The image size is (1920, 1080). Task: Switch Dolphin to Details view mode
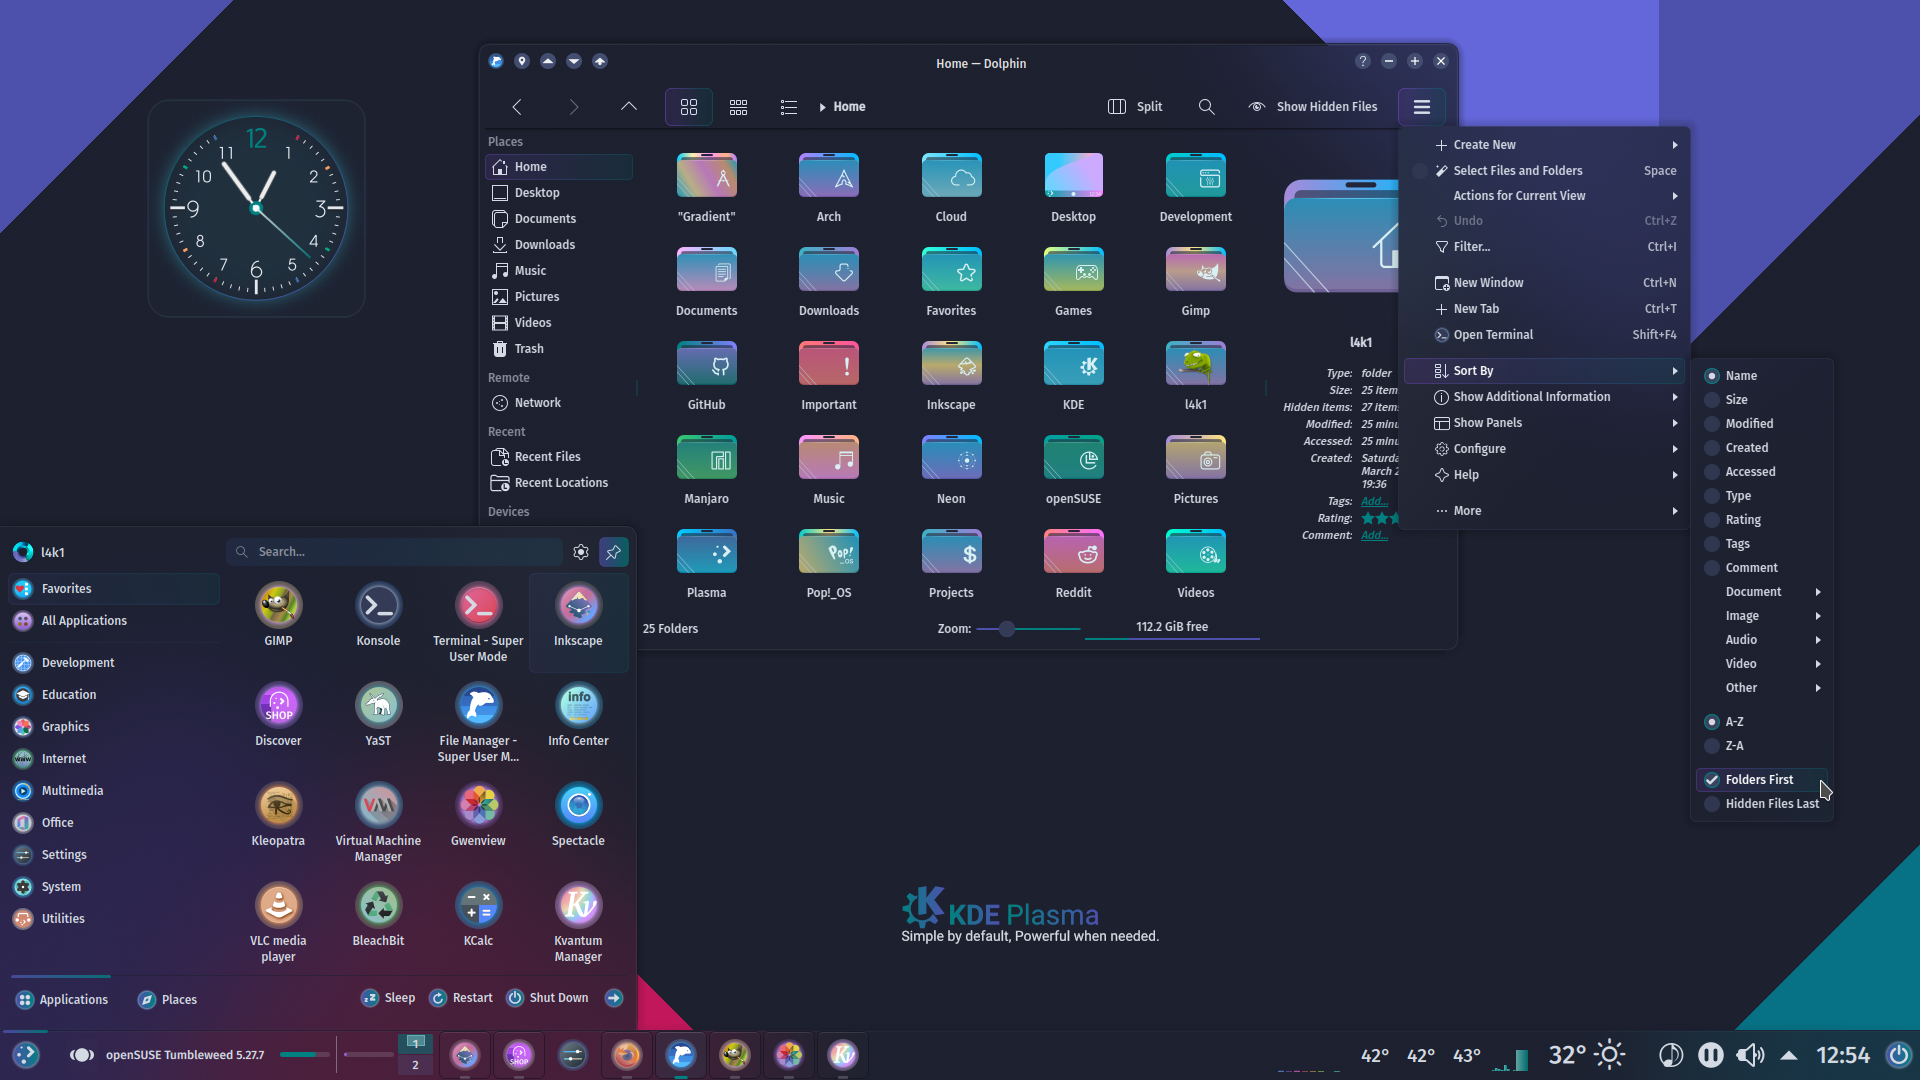(788, 107)
